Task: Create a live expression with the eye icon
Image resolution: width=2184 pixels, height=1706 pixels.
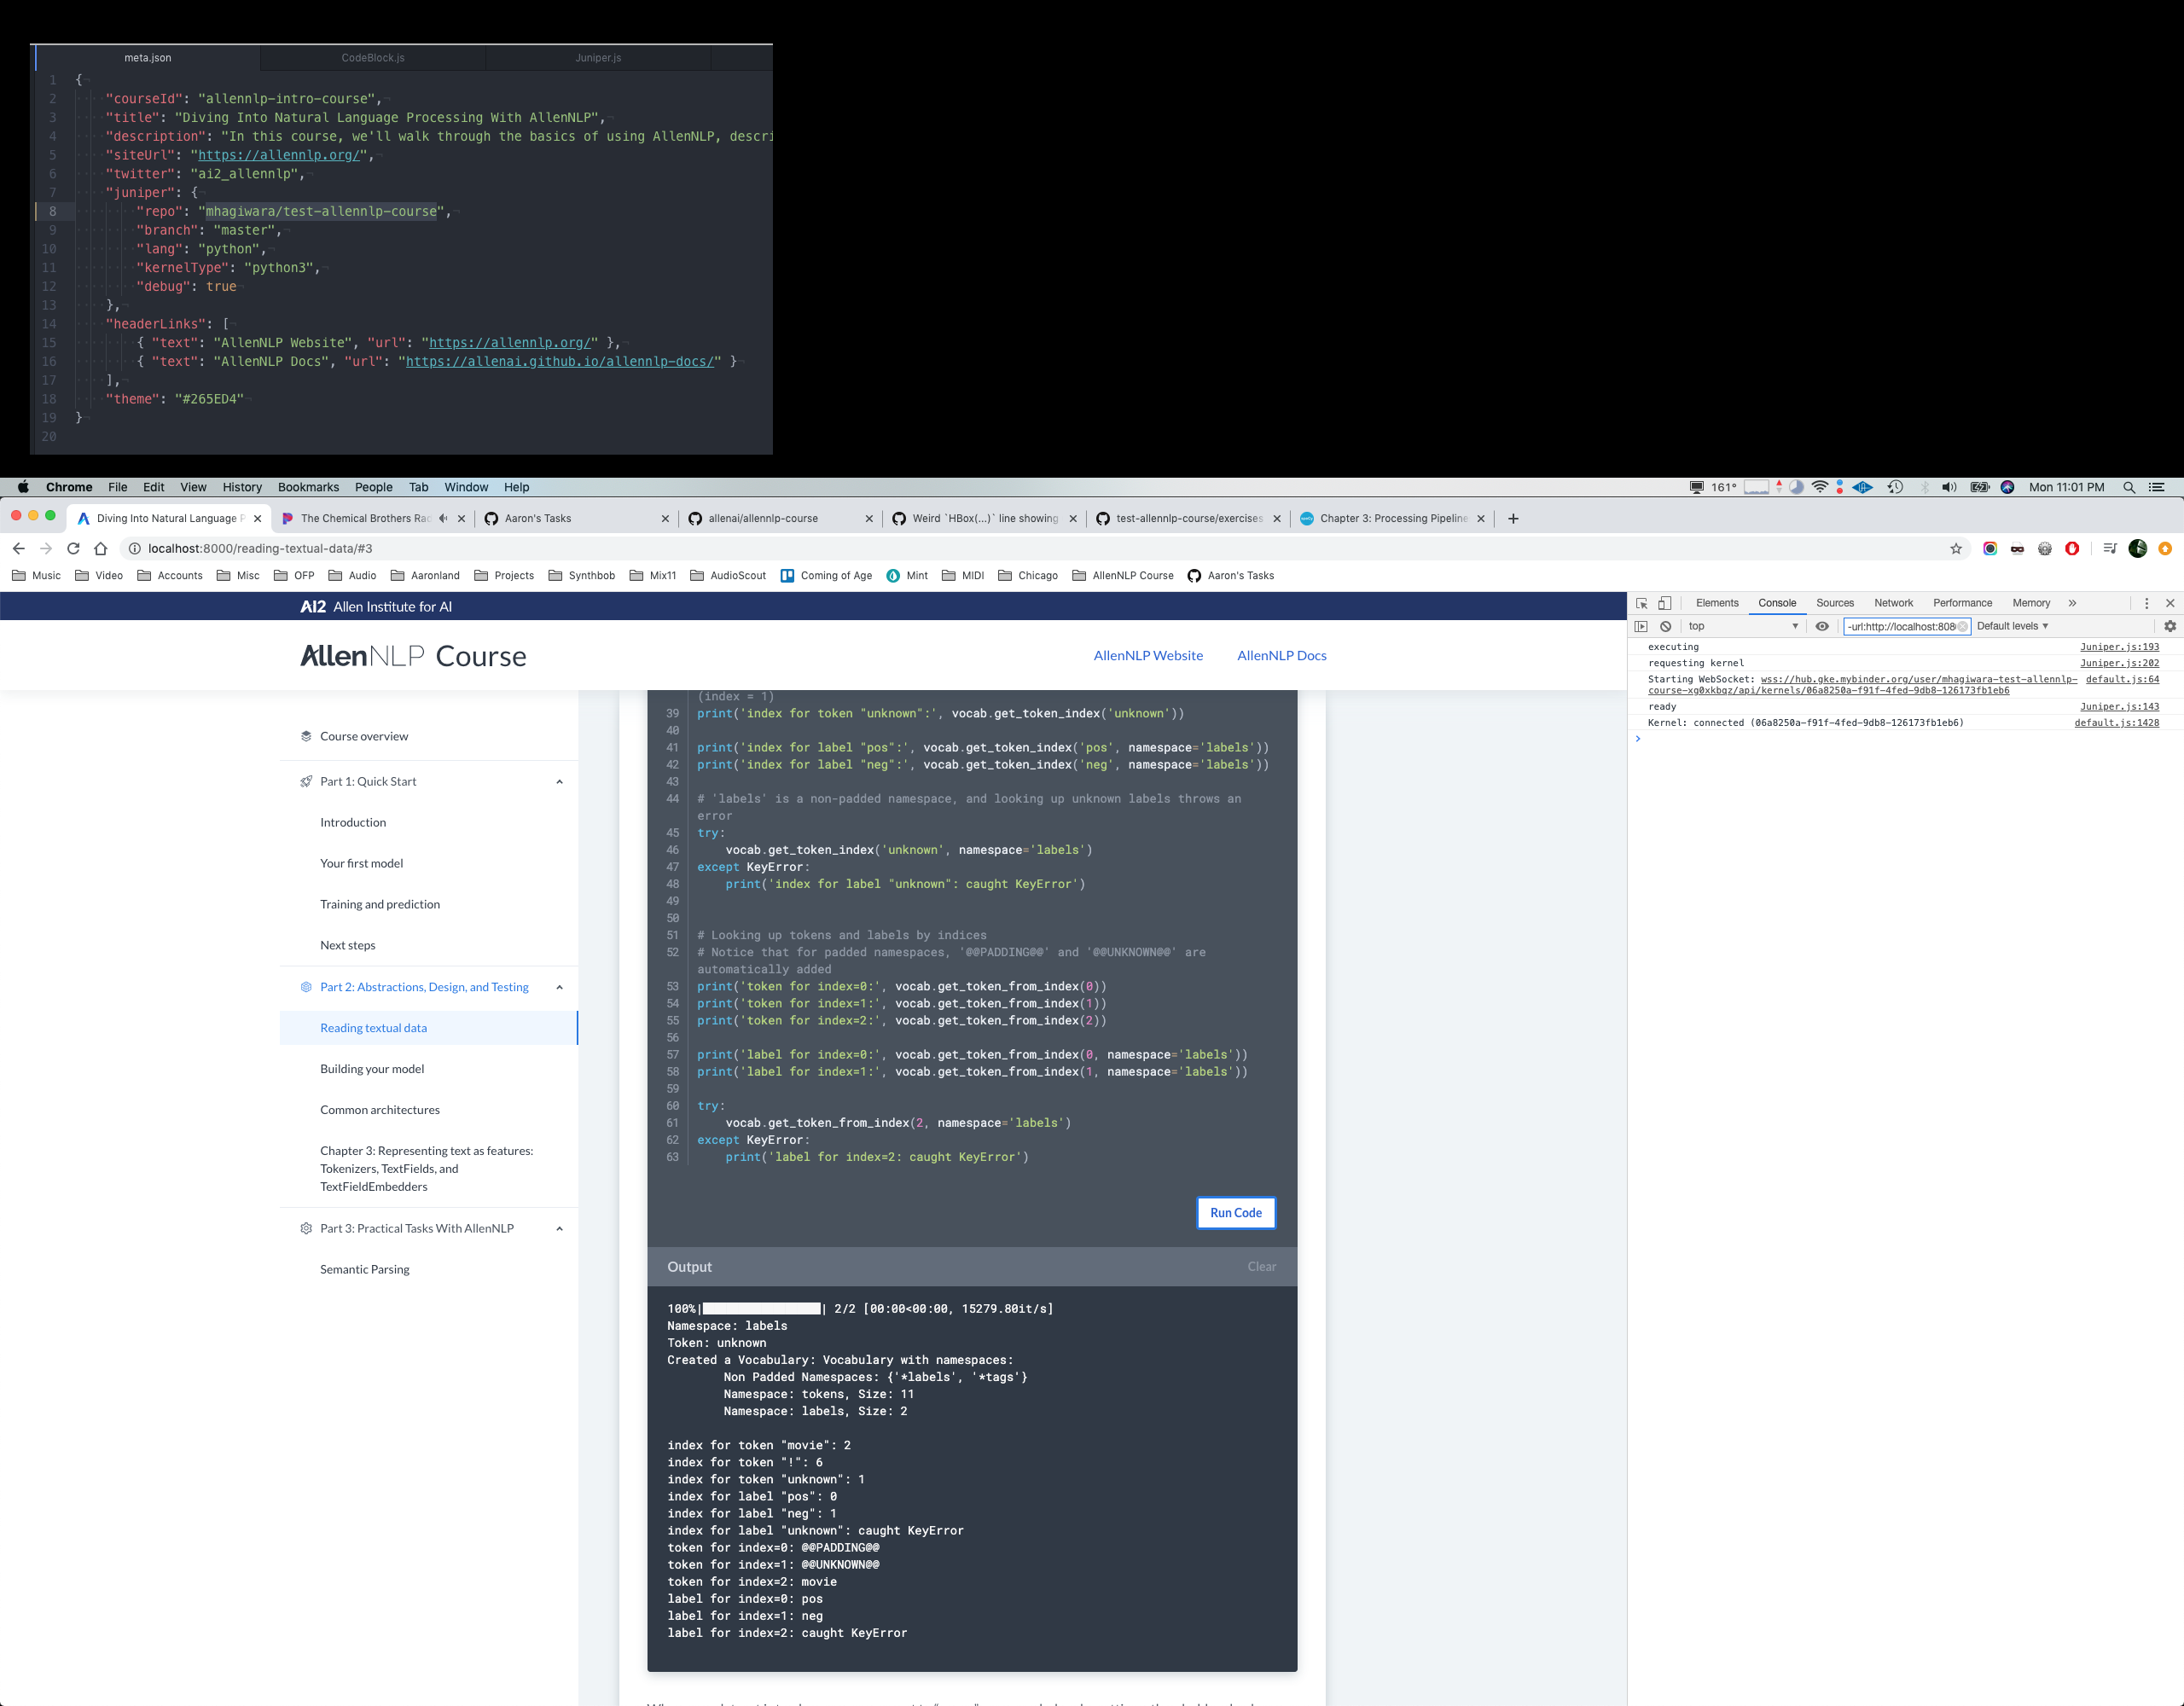Action: (x=1823, y=627)
